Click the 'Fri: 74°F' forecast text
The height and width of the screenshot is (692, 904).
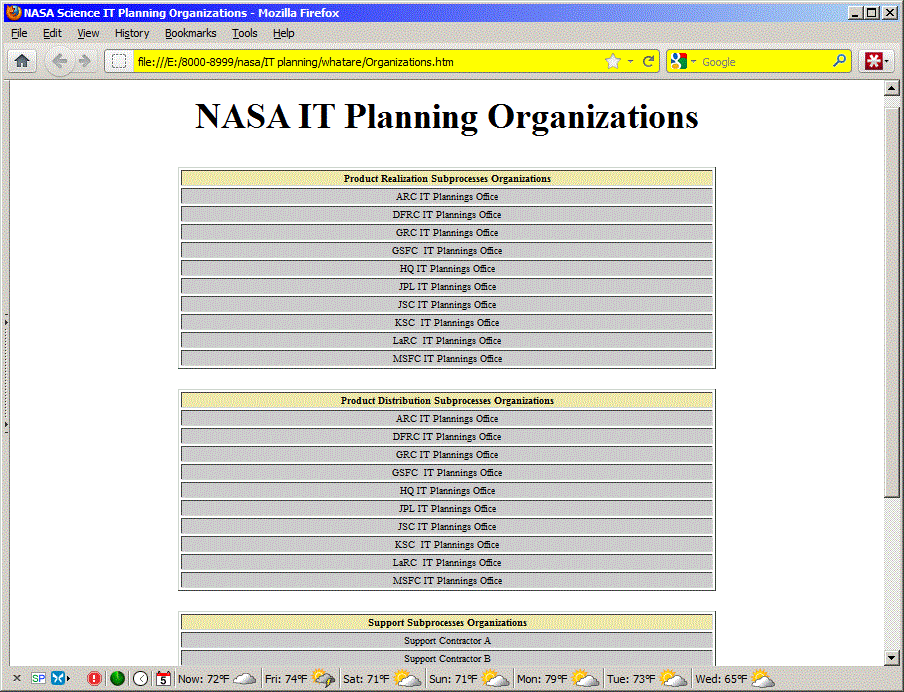pyautogui.click(x=285, y=679)
